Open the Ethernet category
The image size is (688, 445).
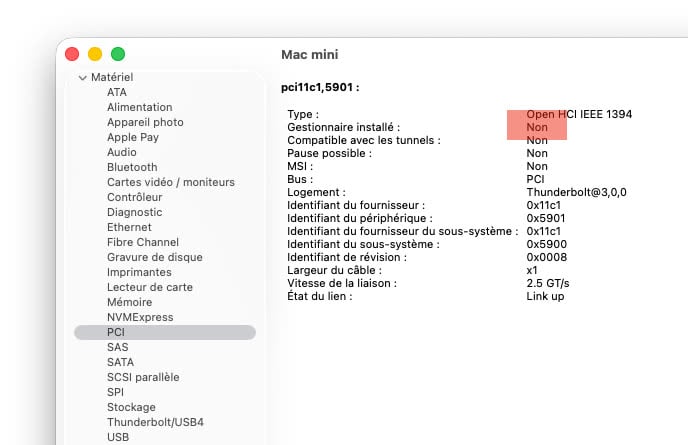(x=129, y=227)
